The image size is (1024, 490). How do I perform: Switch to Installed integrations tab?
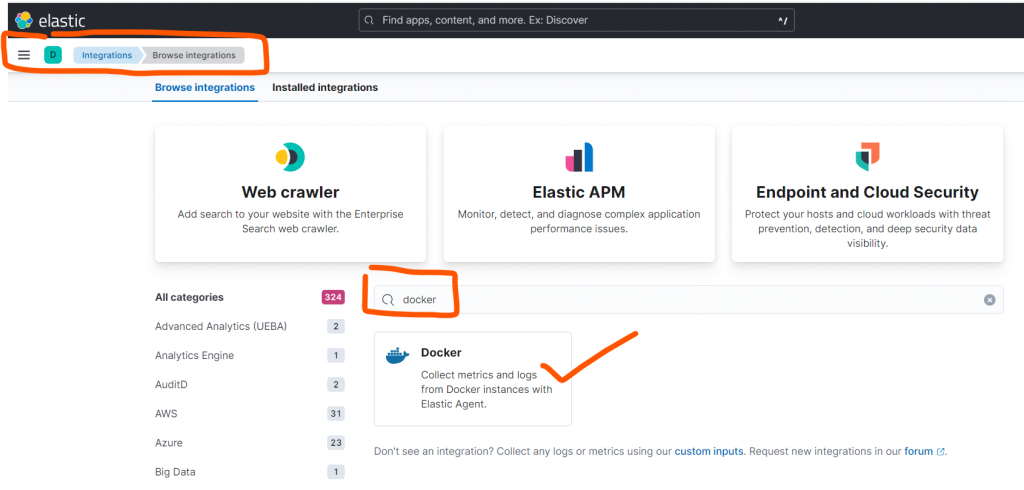325,88
